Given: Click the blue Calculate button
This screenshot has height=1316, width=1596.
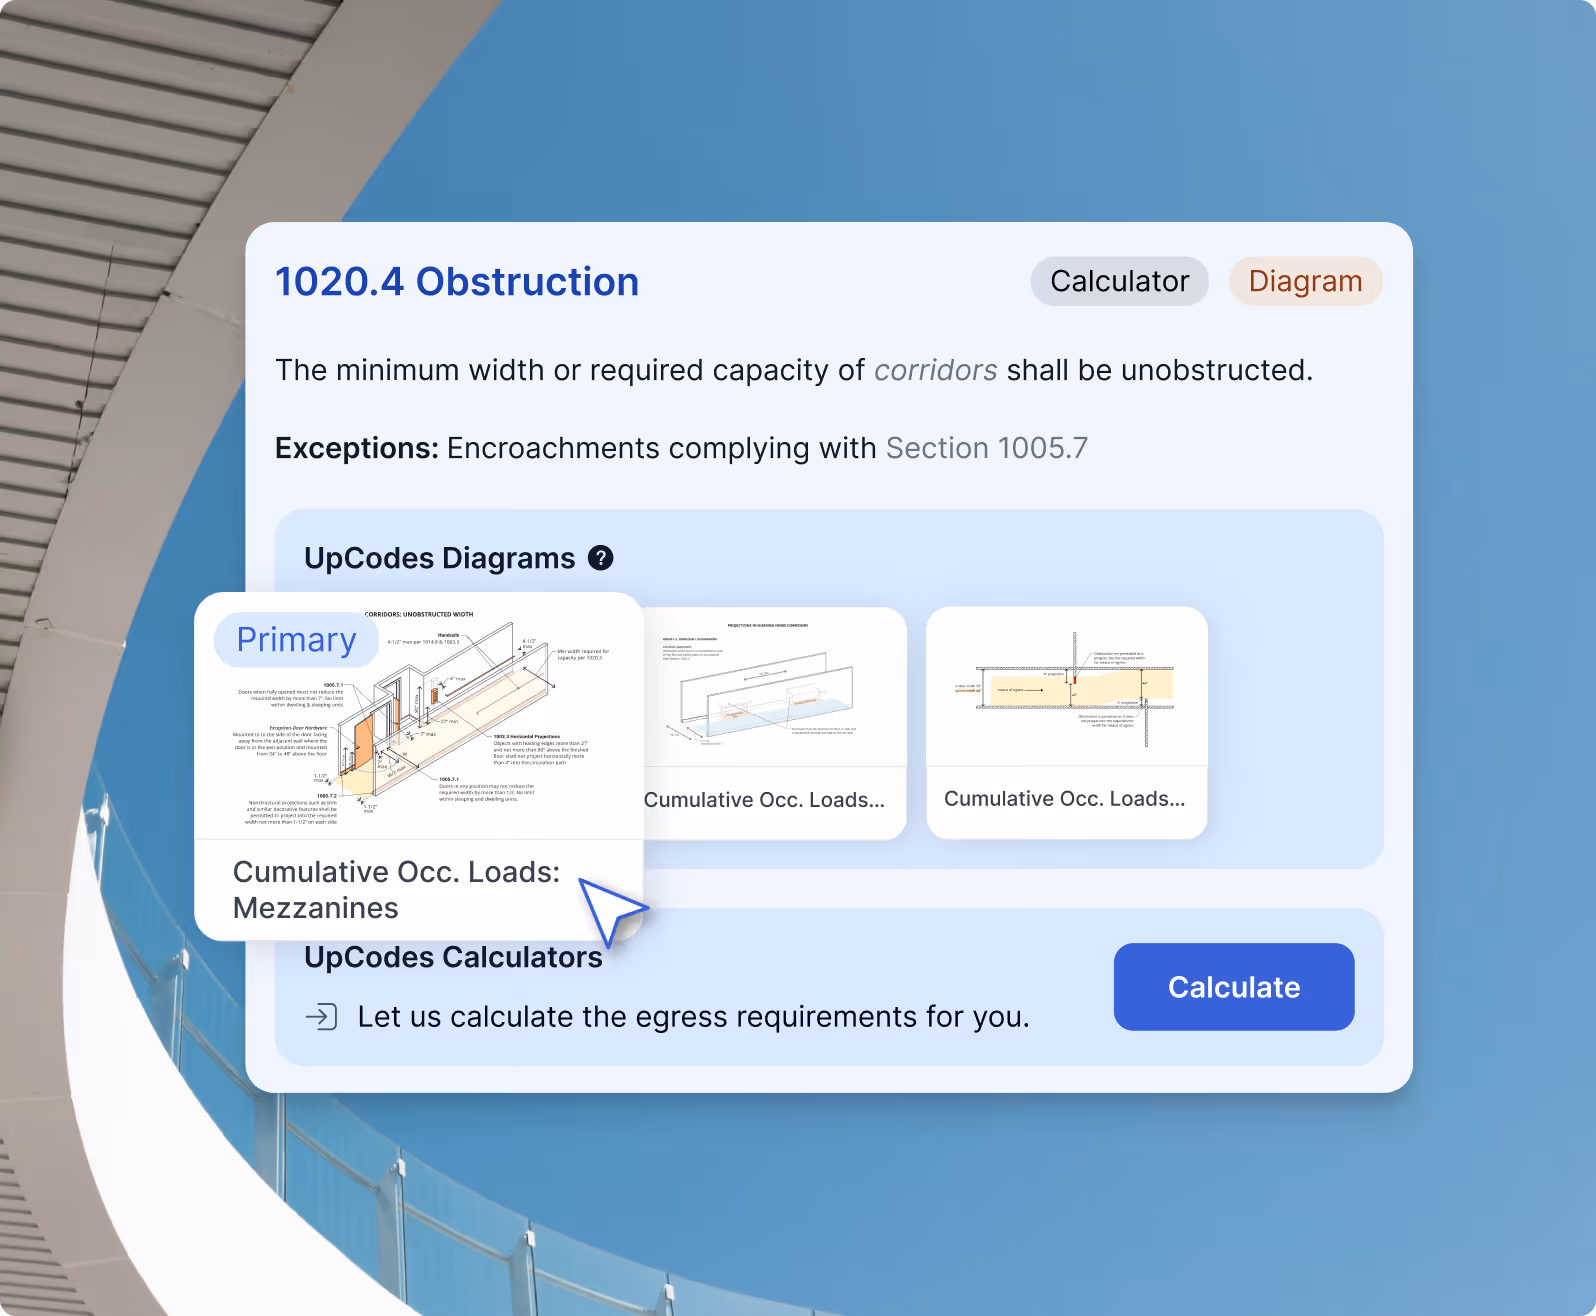Looking at the screenshot, I should pos(1234,987).
